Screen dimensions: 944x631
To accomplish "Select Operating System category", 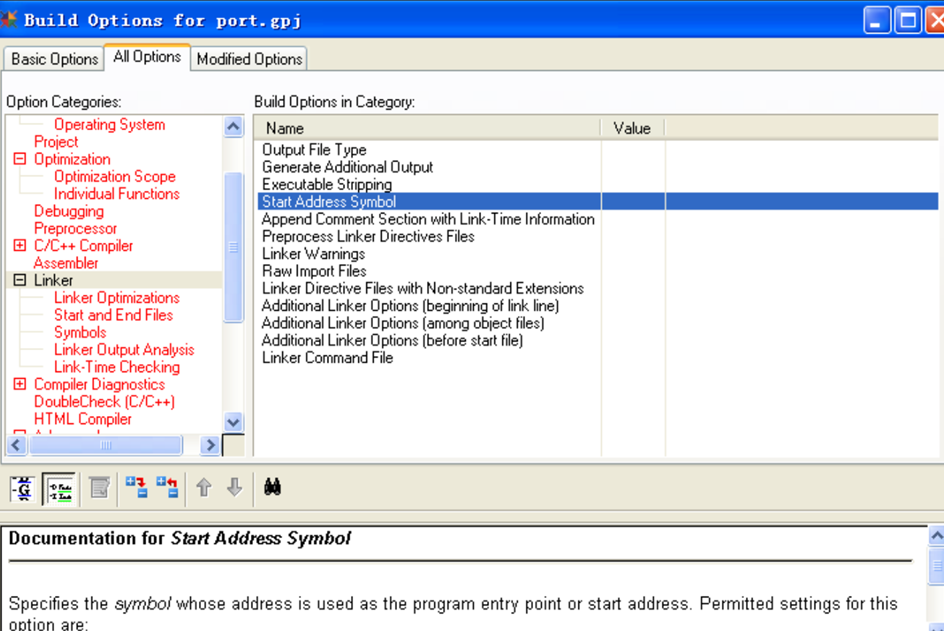I will tap(110, 125).
